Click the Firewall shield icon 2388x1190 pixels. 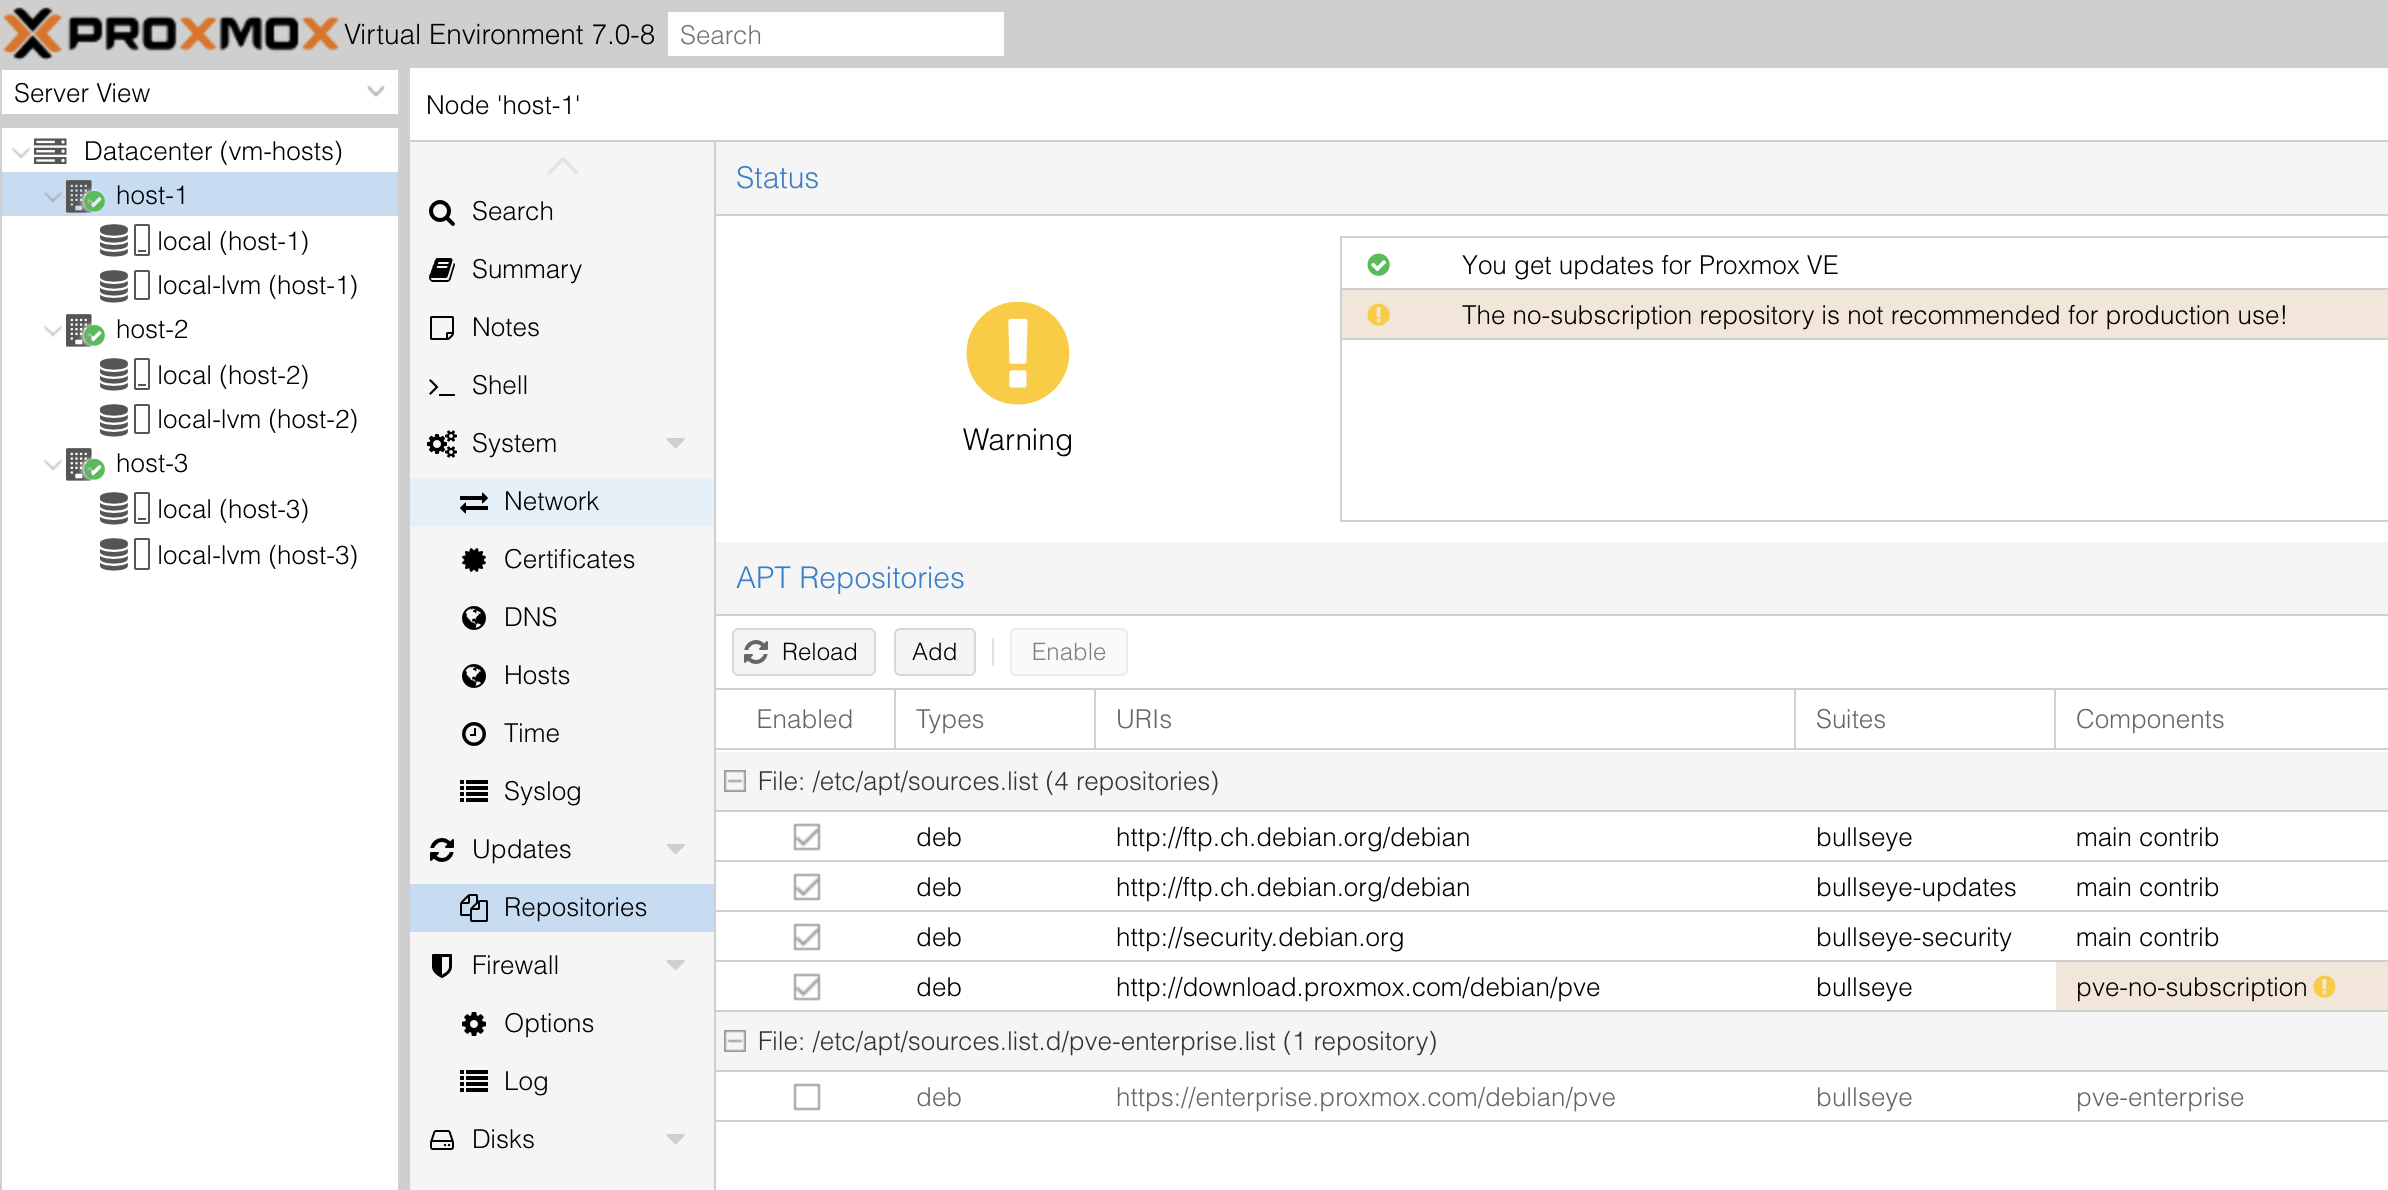(x=441, y=966)
